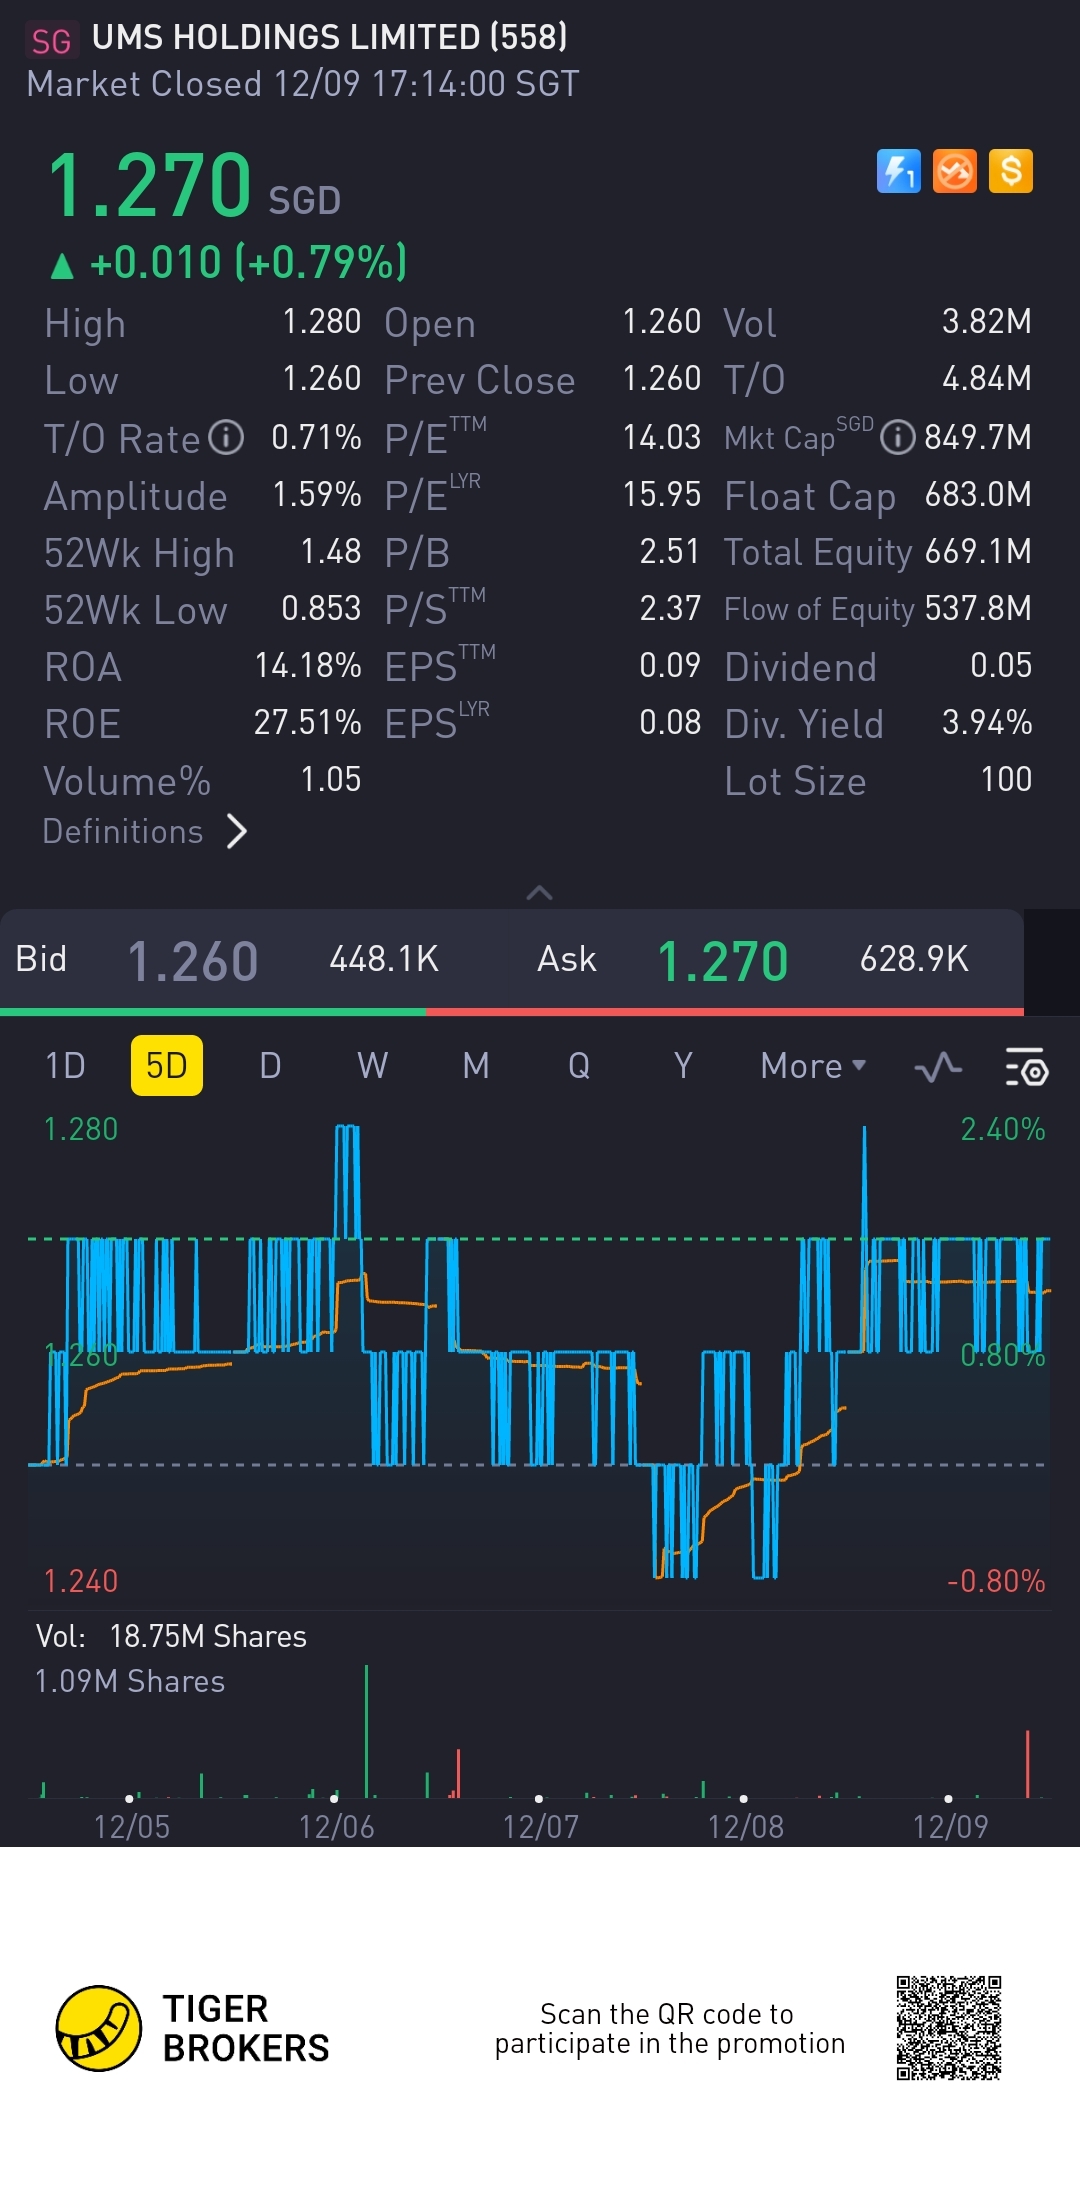Switch chart to 1D tab

pyautogui.click(x=65, y=1066)
